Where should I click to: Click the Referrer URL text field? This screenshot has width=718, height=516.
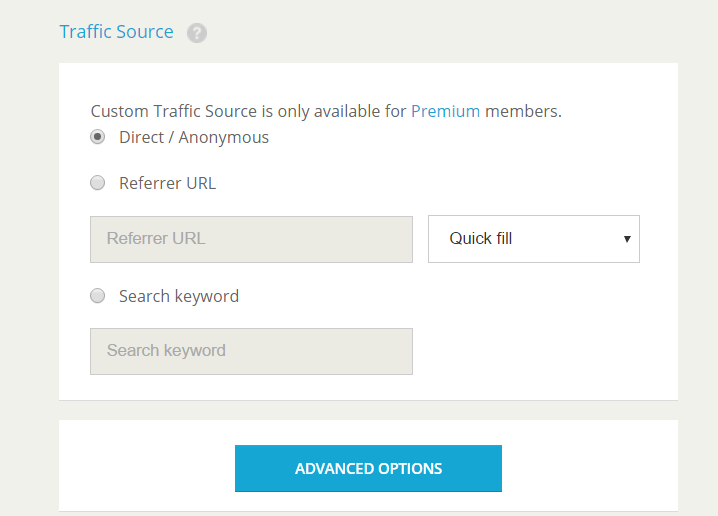click(251, 239)
